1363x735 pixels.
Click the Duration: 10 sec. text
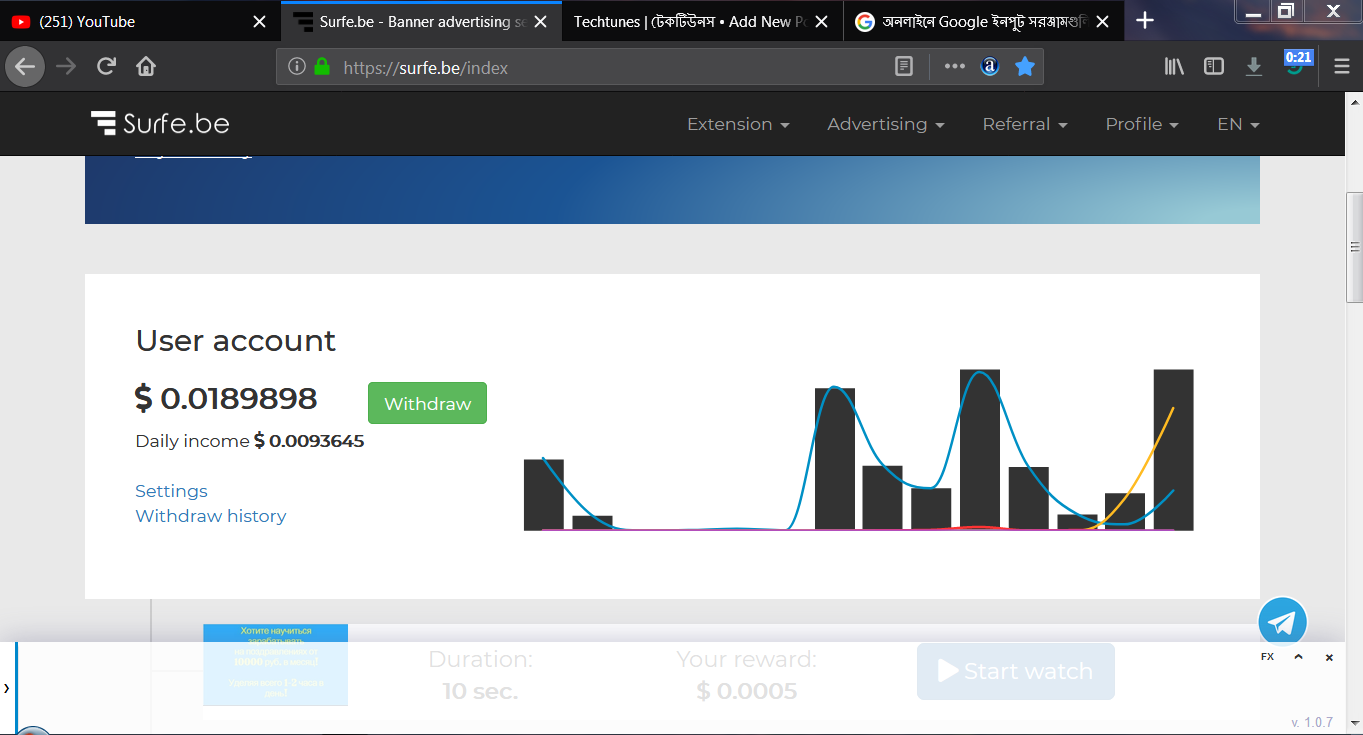pos(480,675)
